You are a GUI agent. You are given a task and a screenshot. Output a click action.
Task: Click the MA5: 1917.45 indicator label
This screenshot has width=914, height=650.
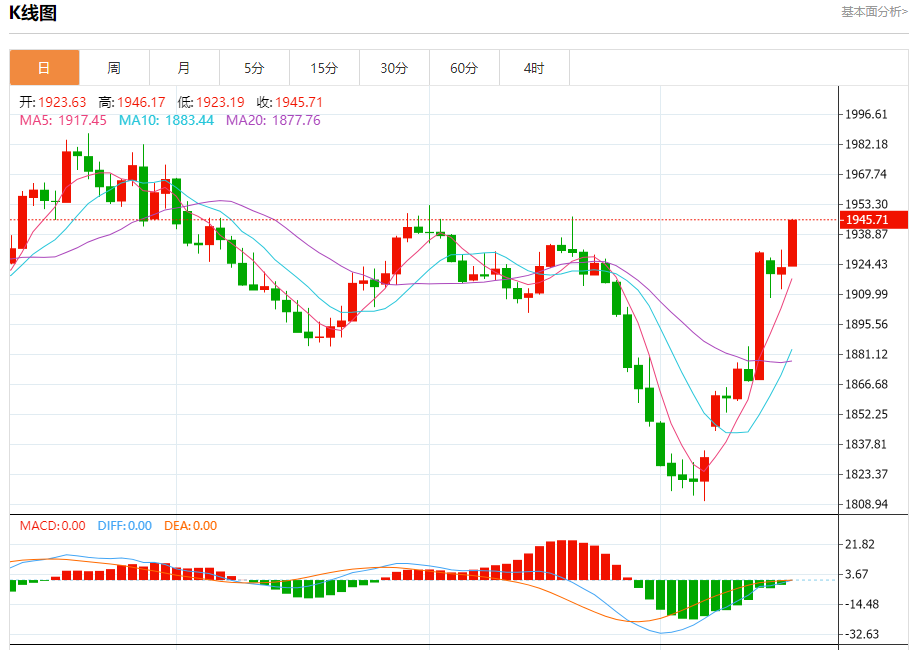pos(63,121)
